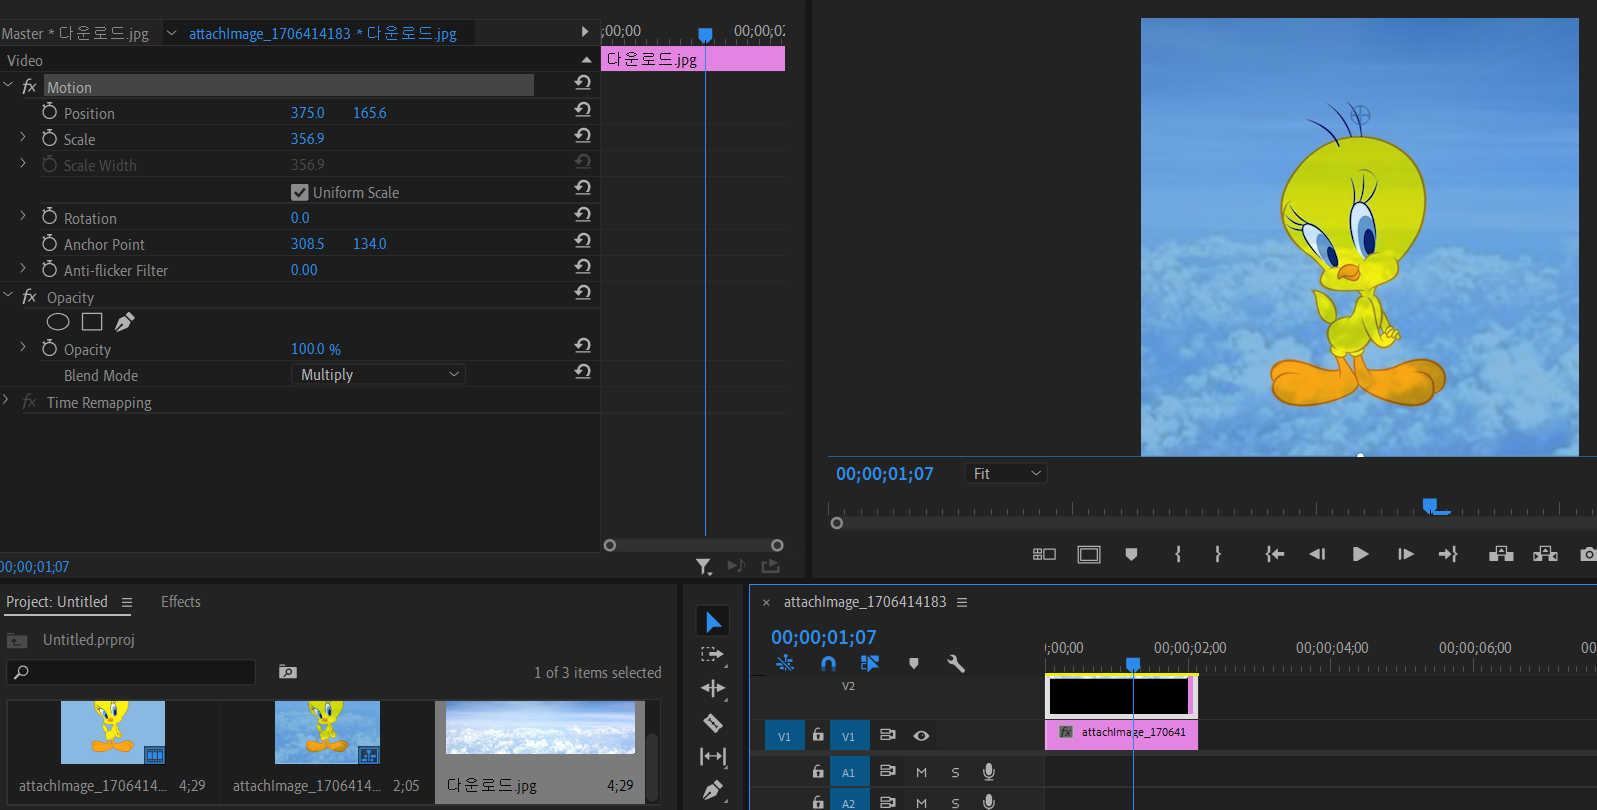Select the Slip tool
The height and width of the screenshot is (810, 1597).
[x=713, y=756]
